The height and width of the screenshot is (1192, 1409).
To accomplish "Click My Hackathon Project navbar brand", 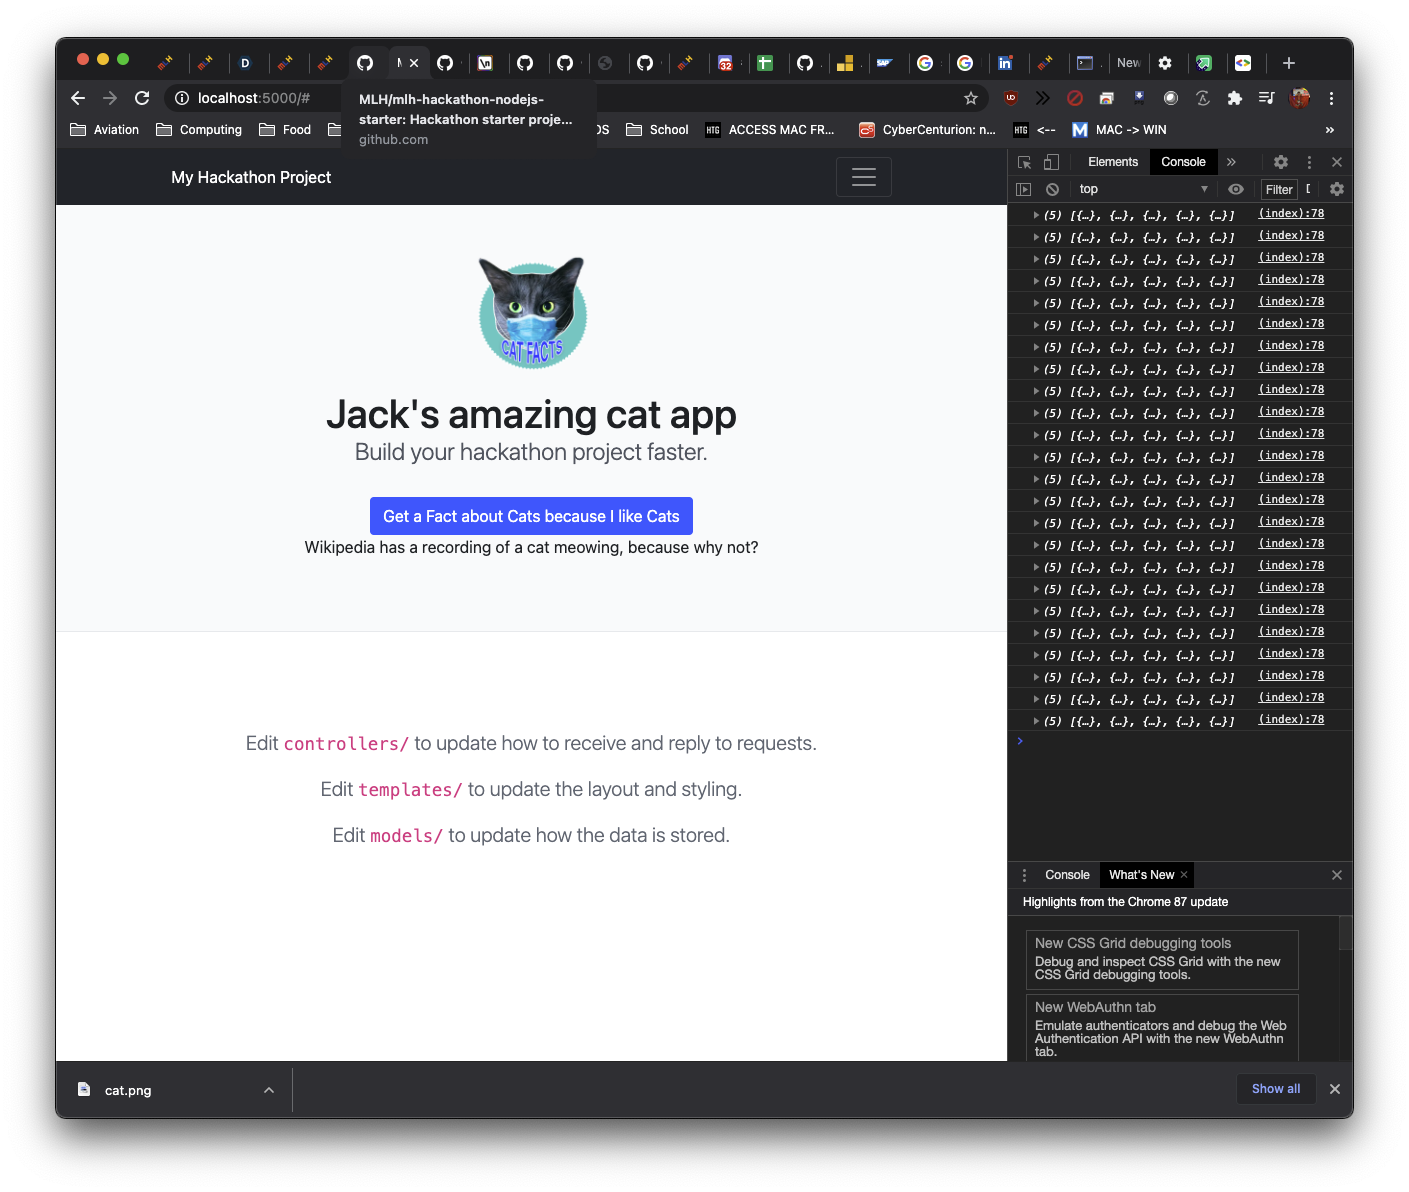I will point(251,177).
